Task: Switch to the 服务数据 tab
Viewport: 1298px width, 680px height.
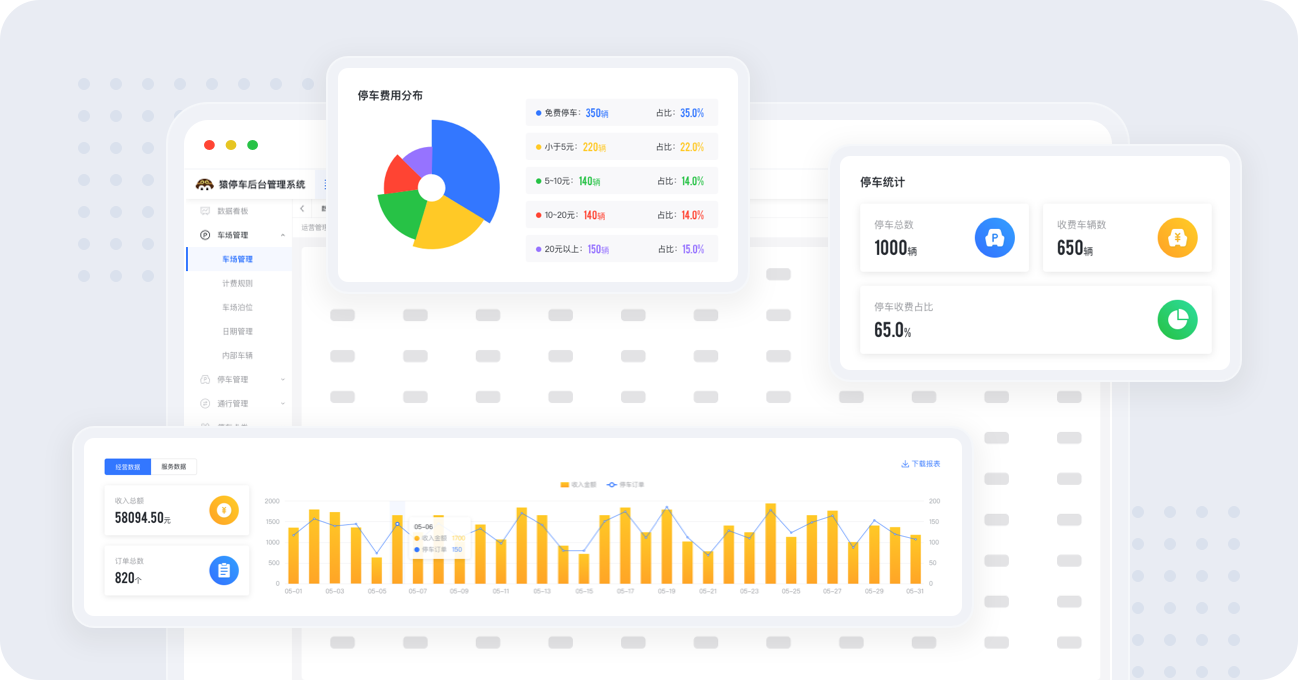Action: coord(174,467)
